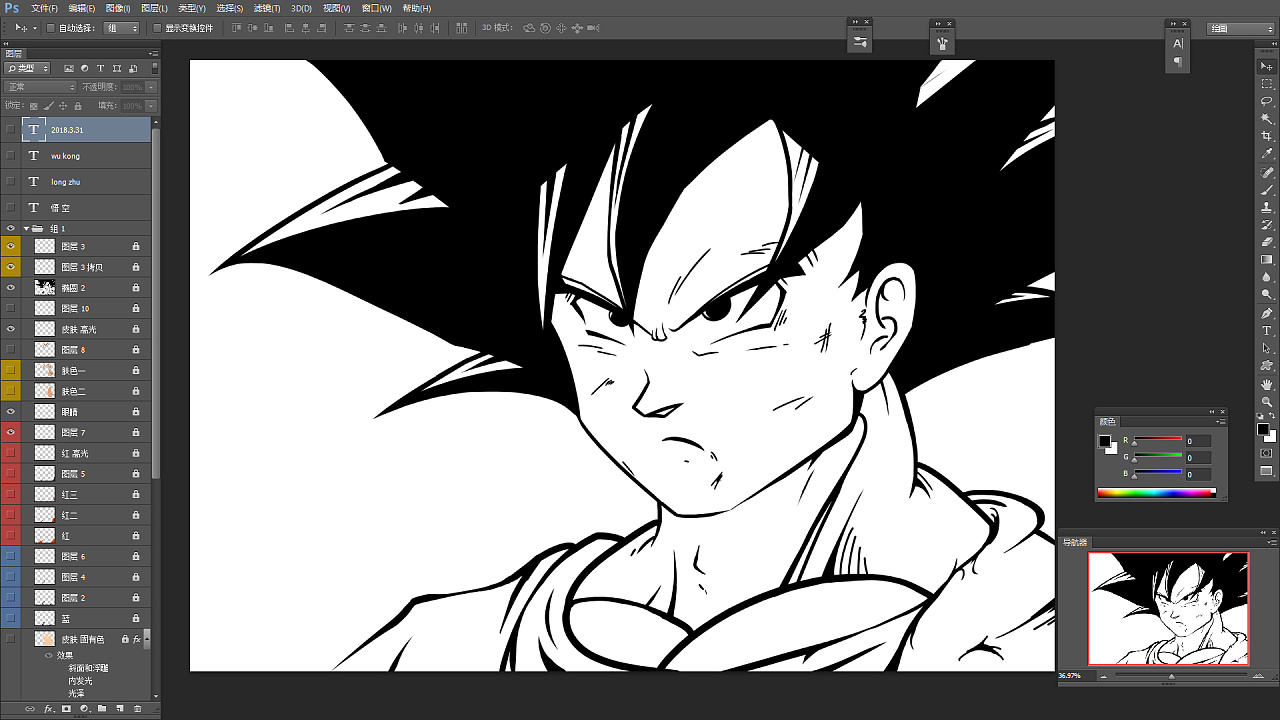Select the Crop tool
This screenshot has height=720, width=1280.
(1267, 136)
